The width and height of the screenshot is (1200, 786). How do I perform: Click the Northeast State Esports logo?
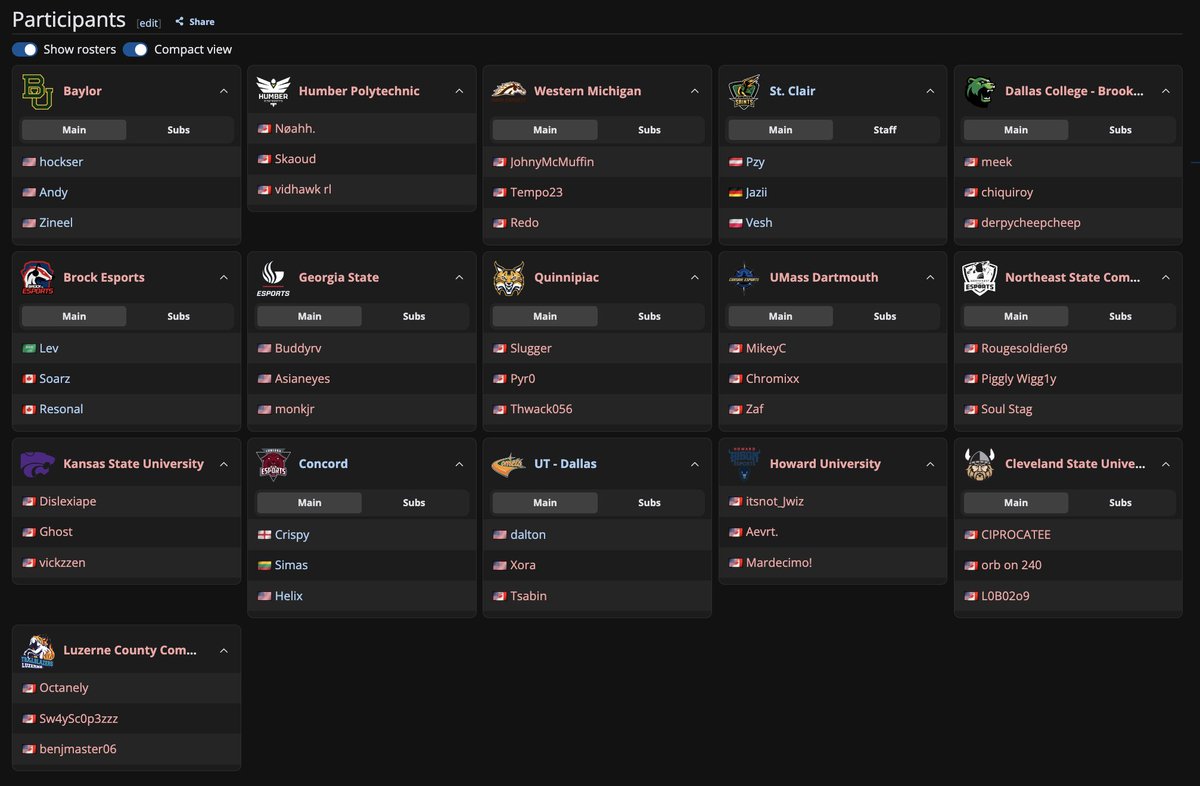(x=979, y=277)
